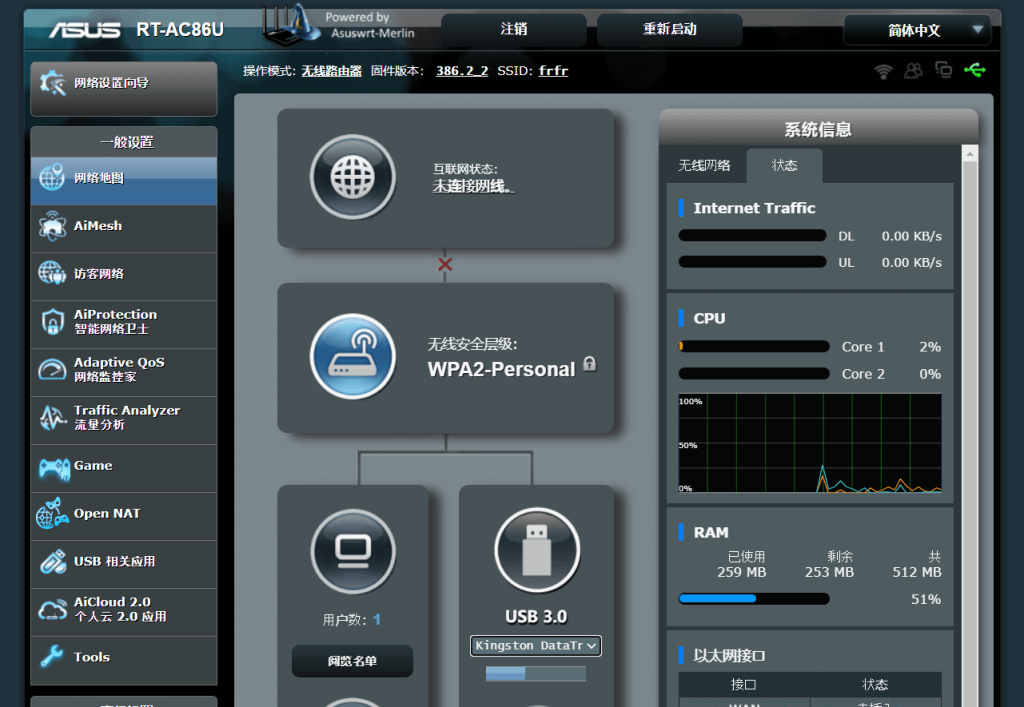The height and width of the screenshot is (707, 1024).
Task: Click the 重新启动 reboot button
Action: coord(669,29)
